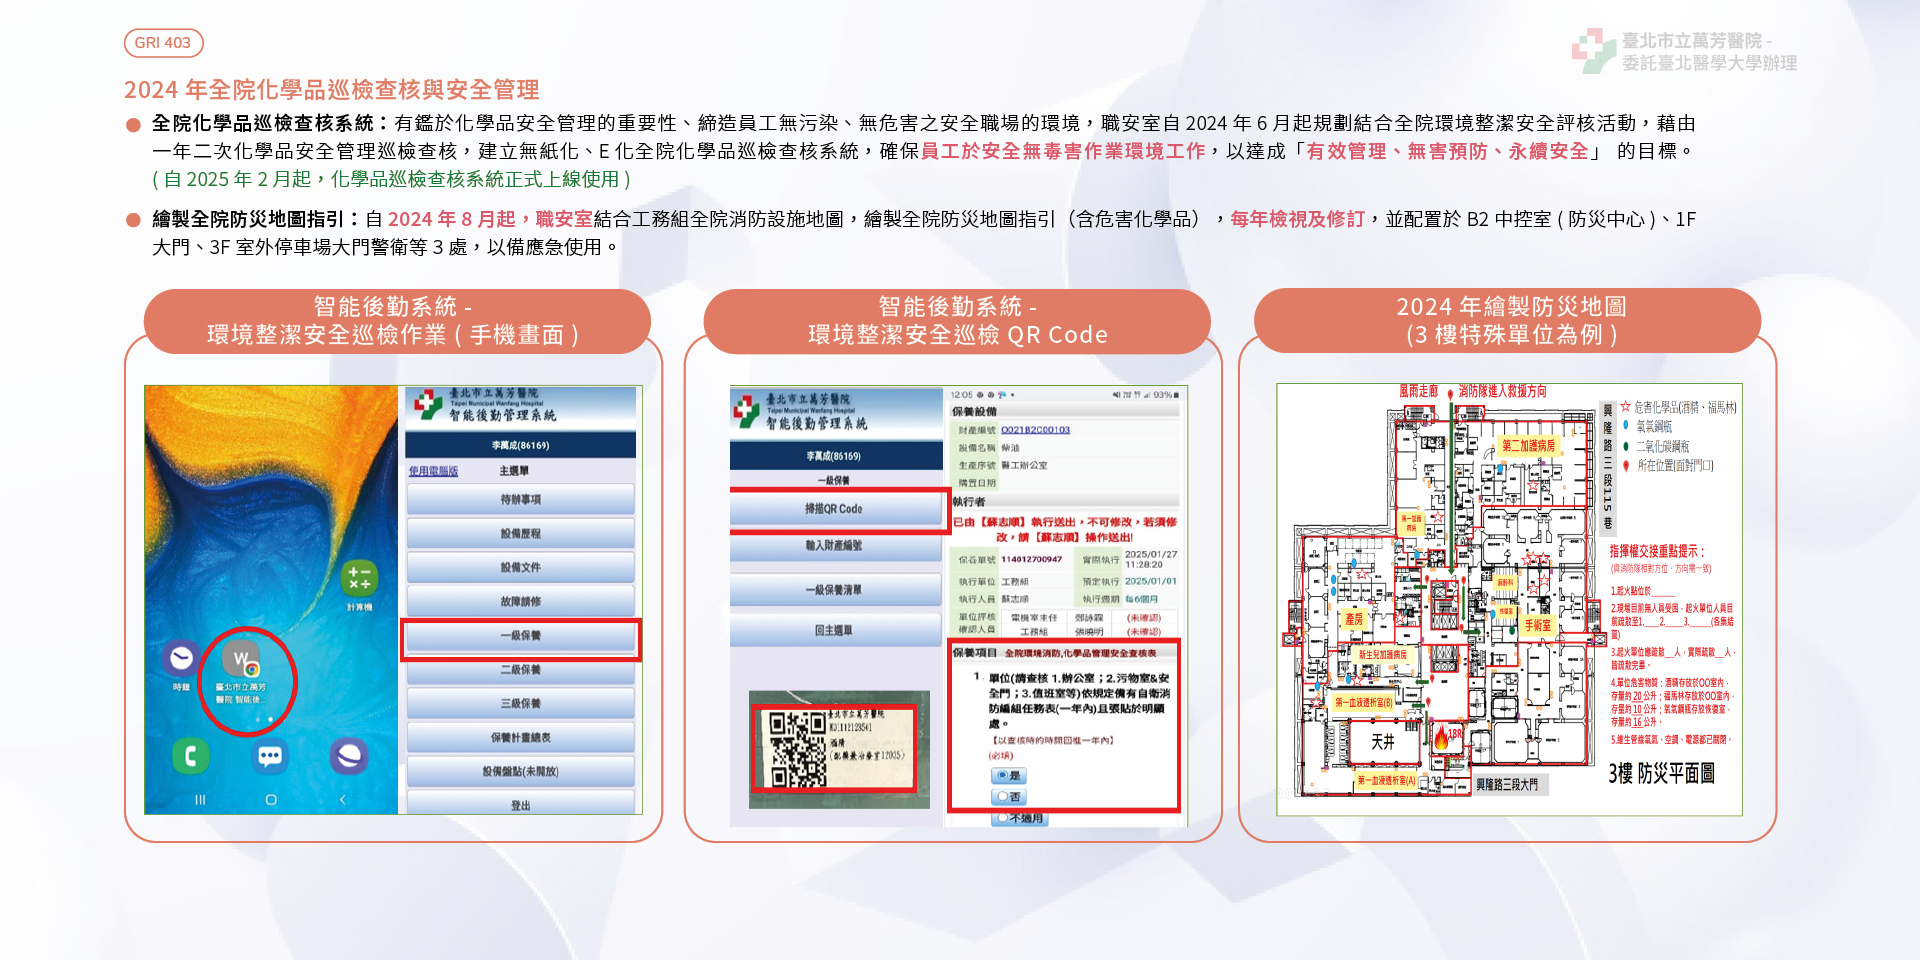Screen dimensions: 1920x960
Task: Open the blue messages chat icon
Action: pyautogui.click(x=270, y=756)
